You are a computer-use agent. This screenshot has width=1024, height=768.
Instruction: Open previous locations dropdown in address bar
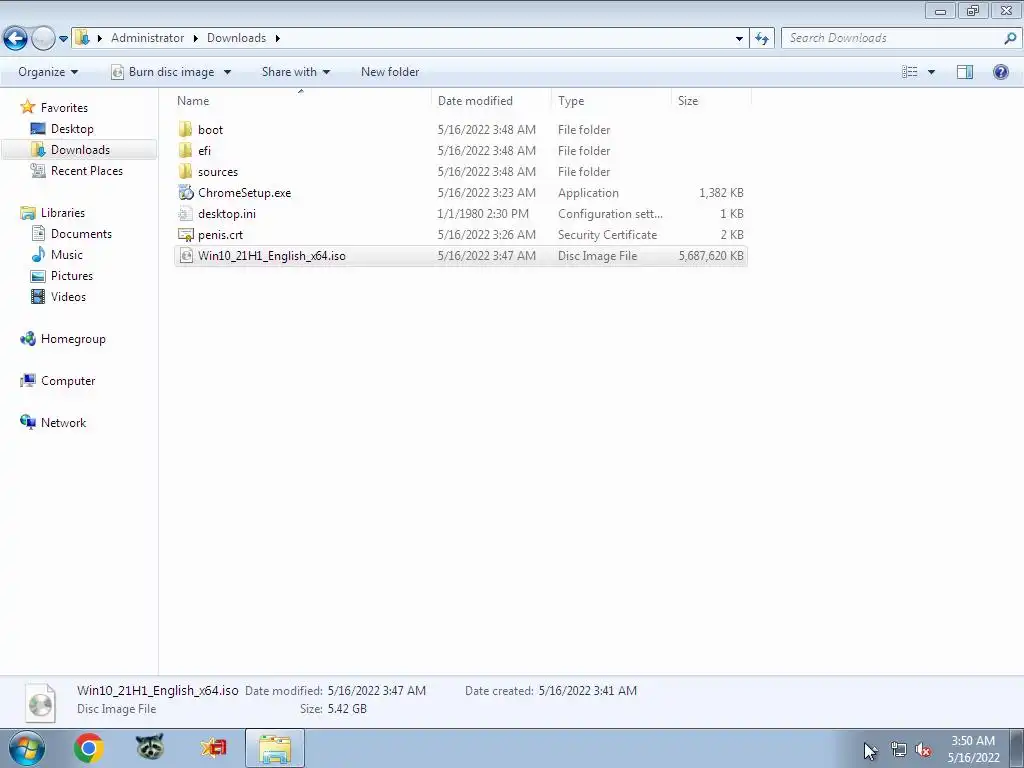point(739,38)
